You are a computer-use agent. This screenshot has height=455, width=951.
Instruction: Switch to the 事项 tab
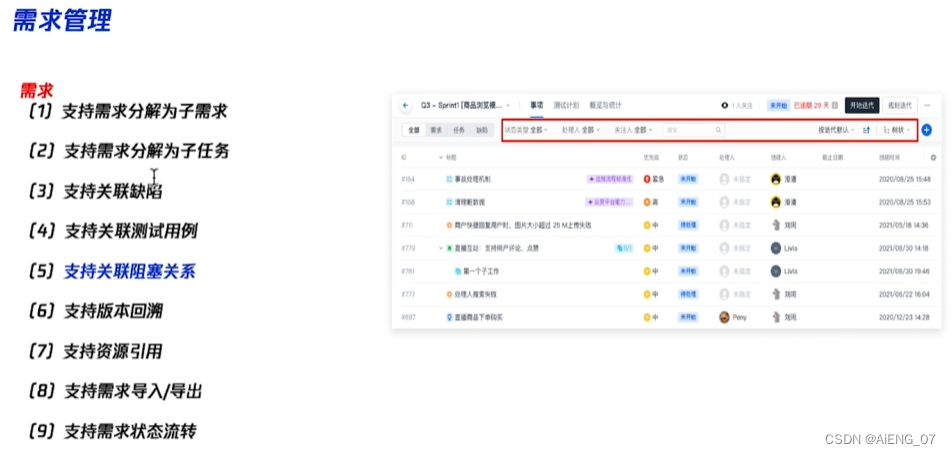537,105
